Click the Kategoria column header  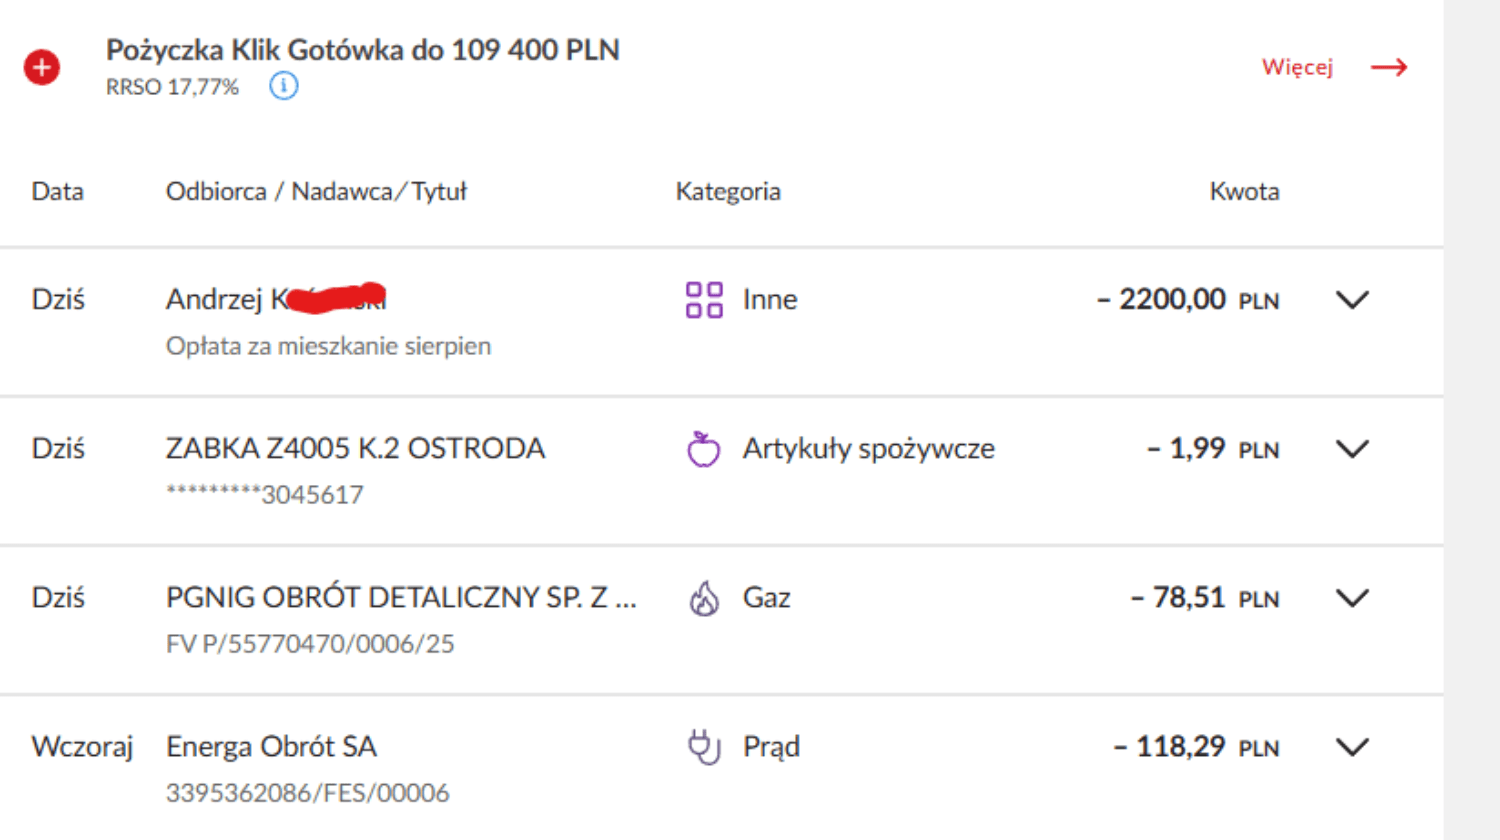[728, 191]
